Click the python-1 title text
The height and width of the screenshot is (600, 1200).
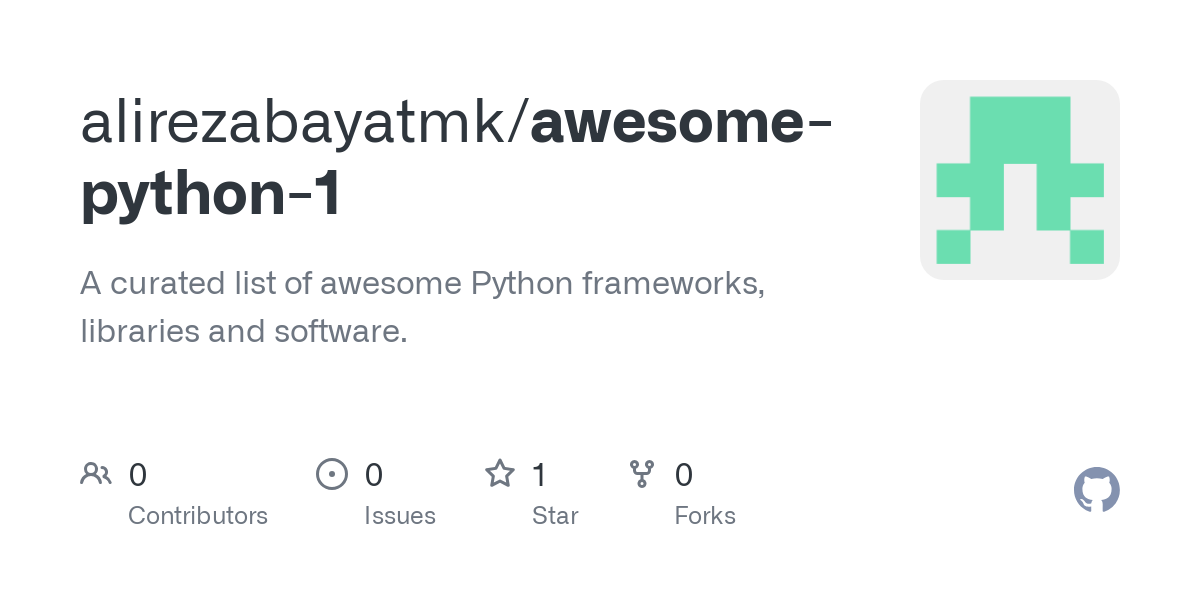click(x=211, y=195)
